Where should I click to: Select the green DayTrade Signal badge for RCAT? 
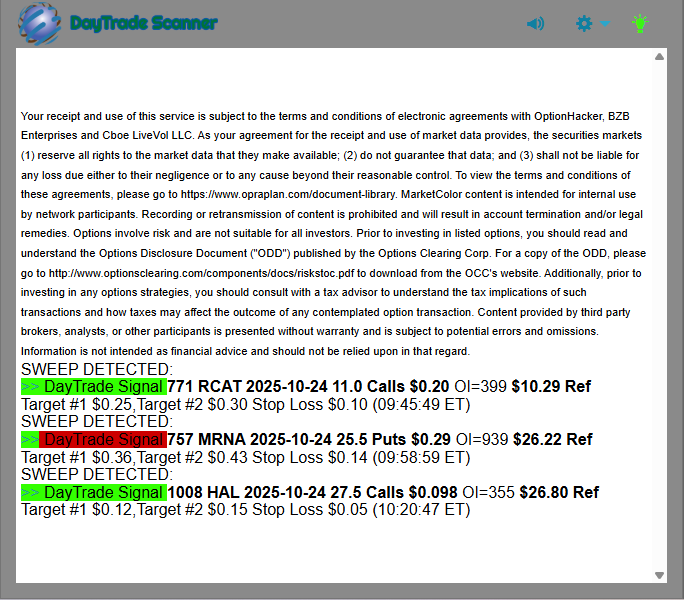tap(93, 387)
